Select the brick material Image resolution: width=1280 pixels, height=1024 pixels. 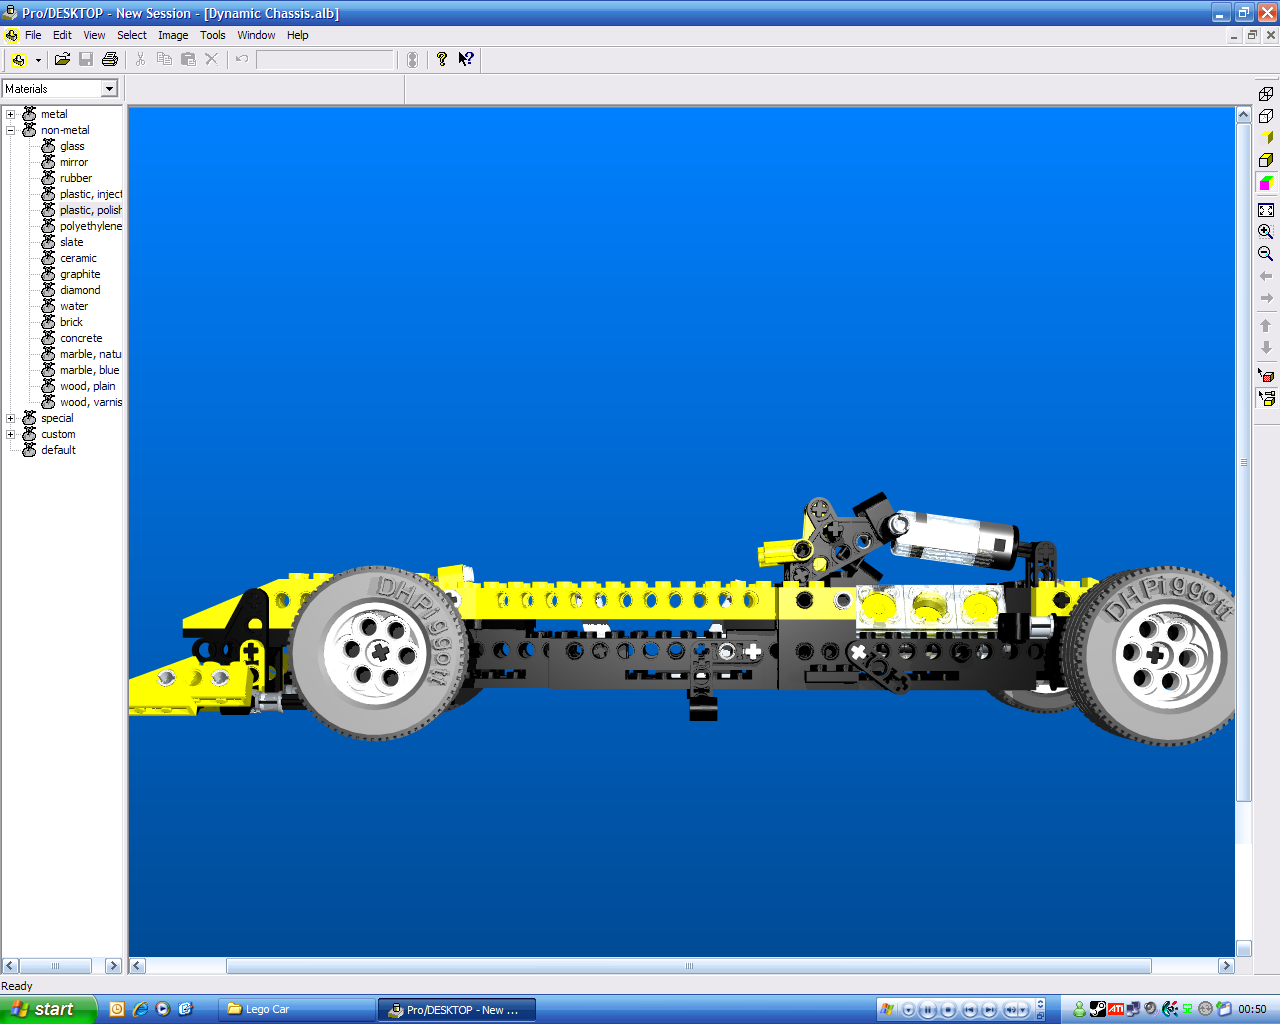pyautogui.click(x=71, y=322)
